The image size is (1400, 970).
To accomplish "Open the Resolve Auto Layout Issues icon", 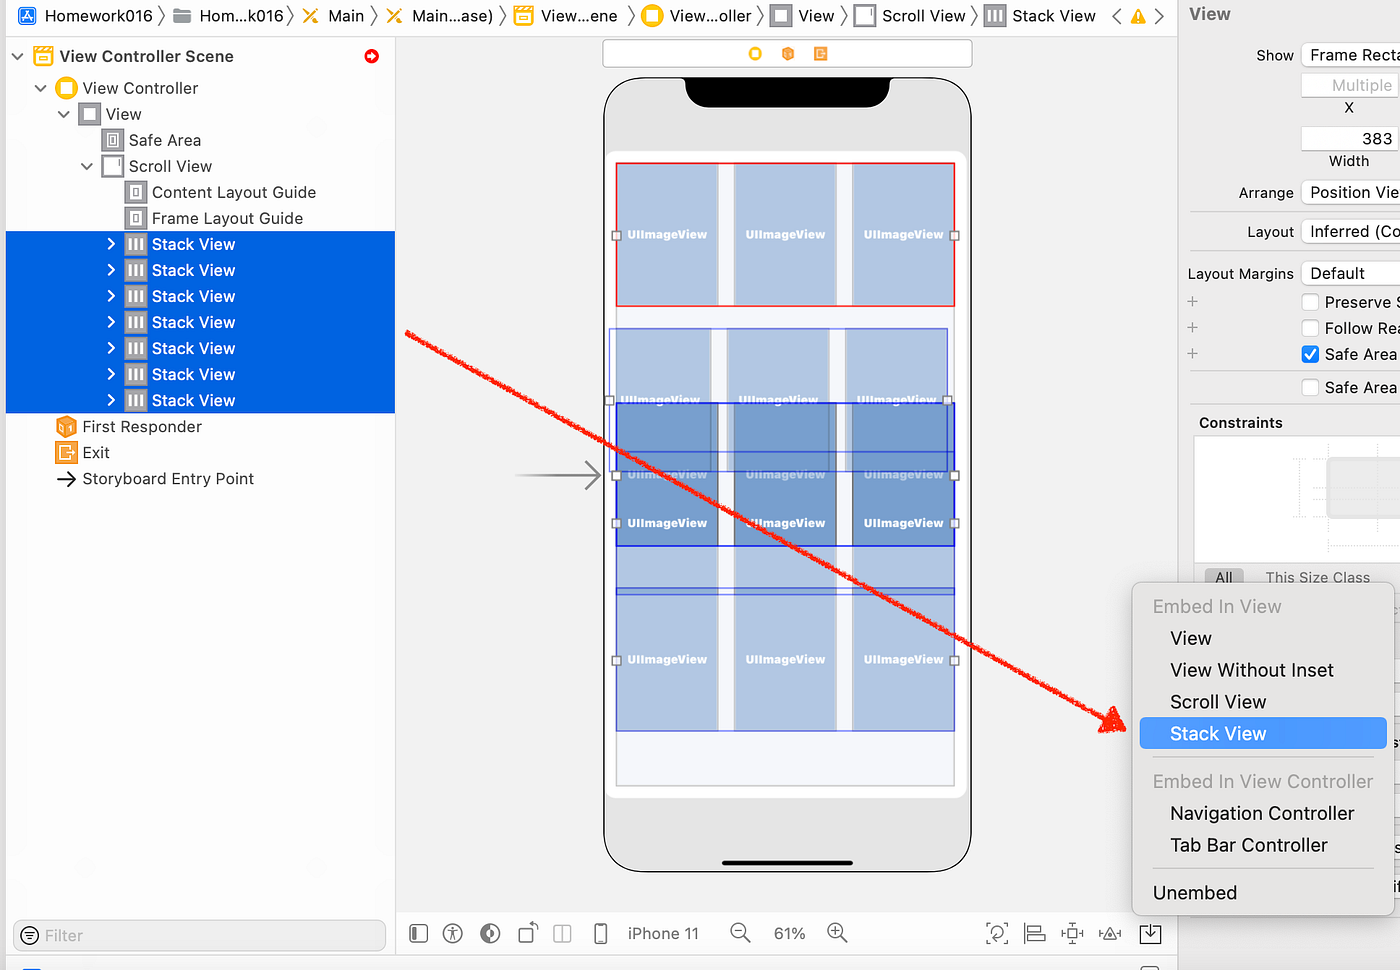I will pyautogui.click(x=1110, y=933).
